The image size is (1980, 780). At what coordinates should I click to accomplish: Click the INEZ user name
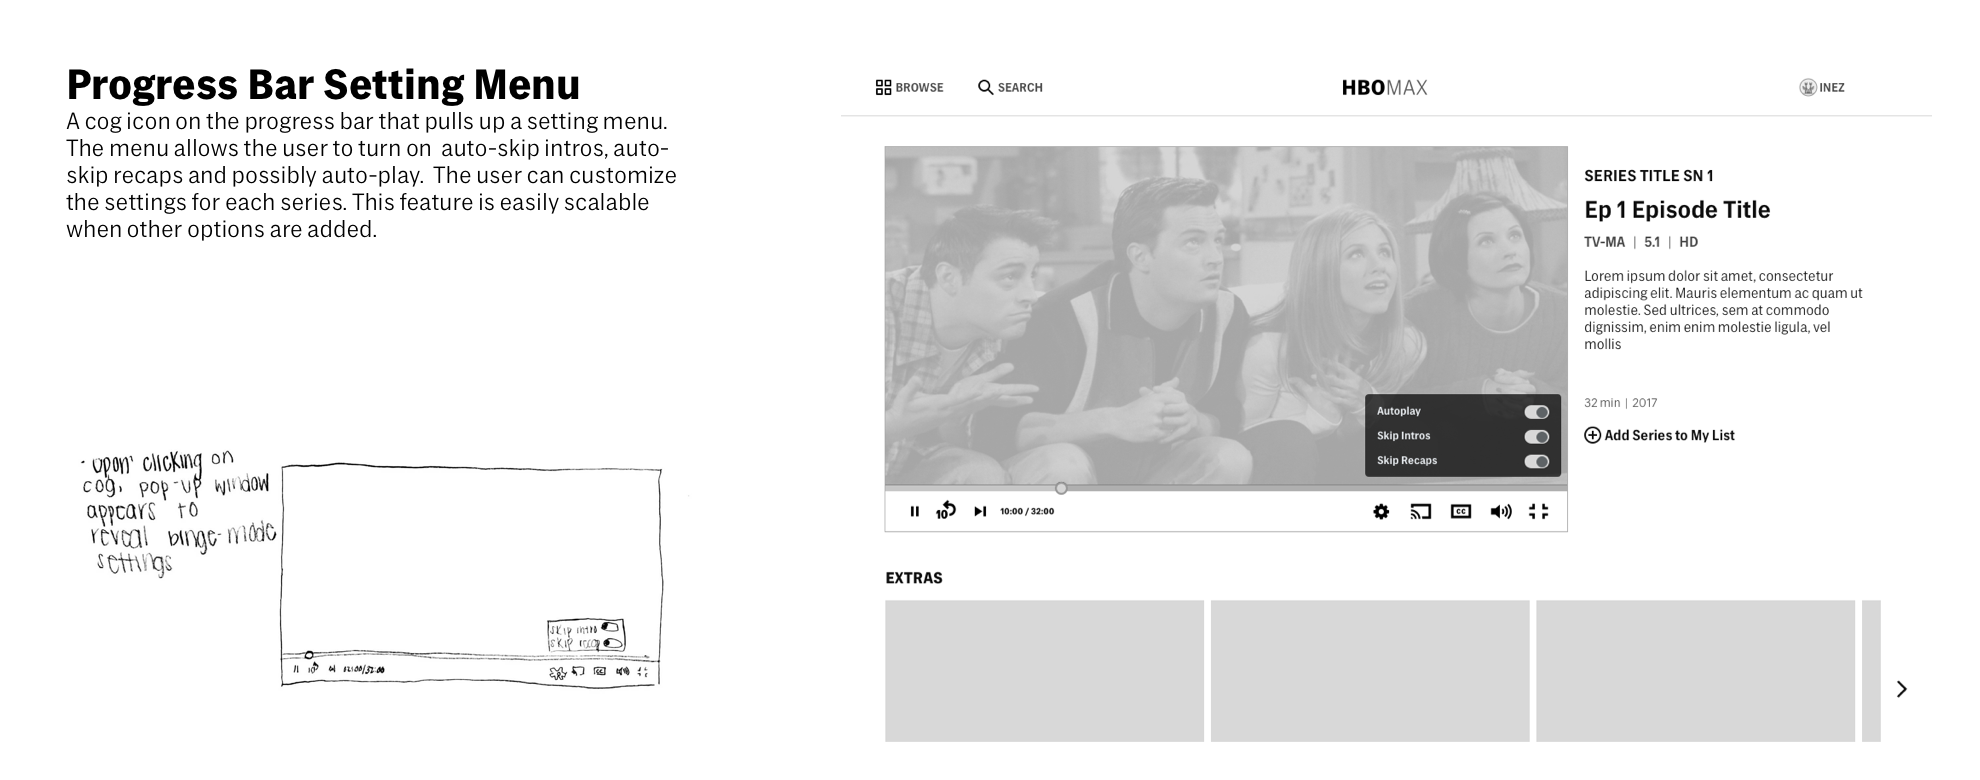[x=1832, y=88]
